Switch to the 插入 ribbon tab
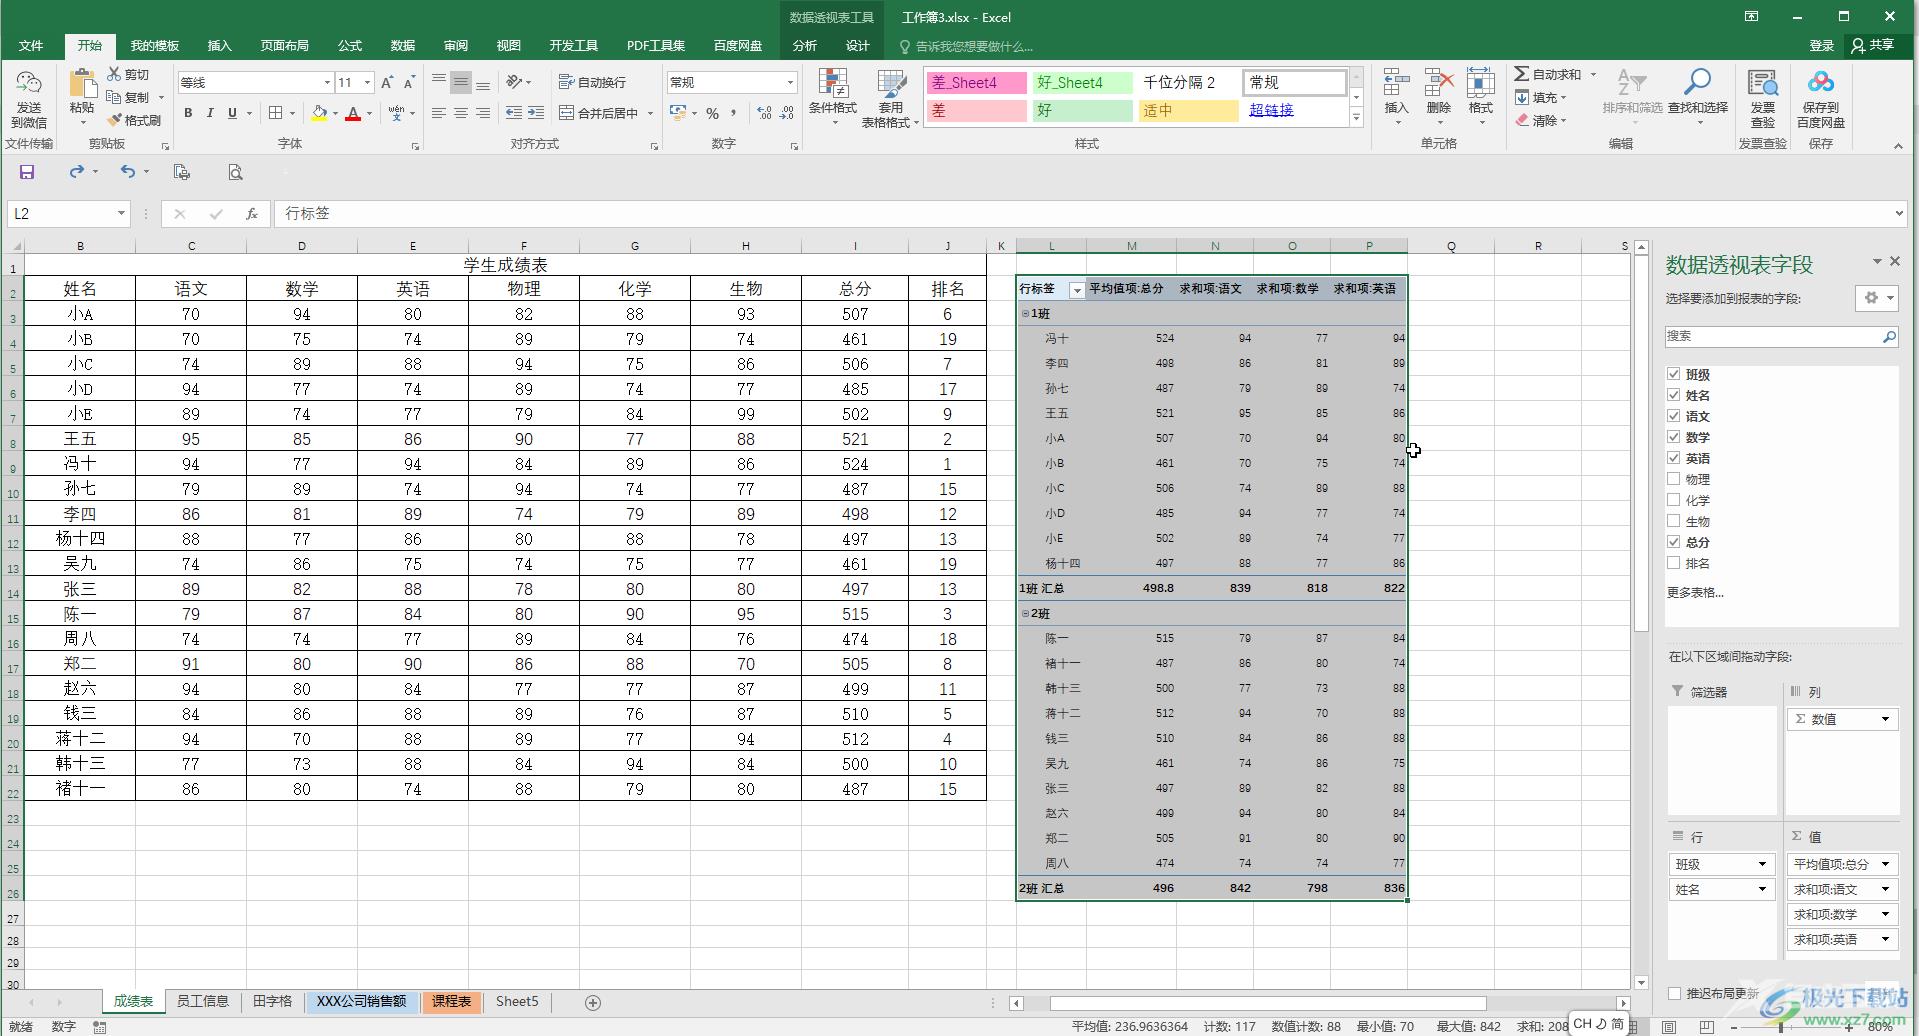 click(219, 46)
